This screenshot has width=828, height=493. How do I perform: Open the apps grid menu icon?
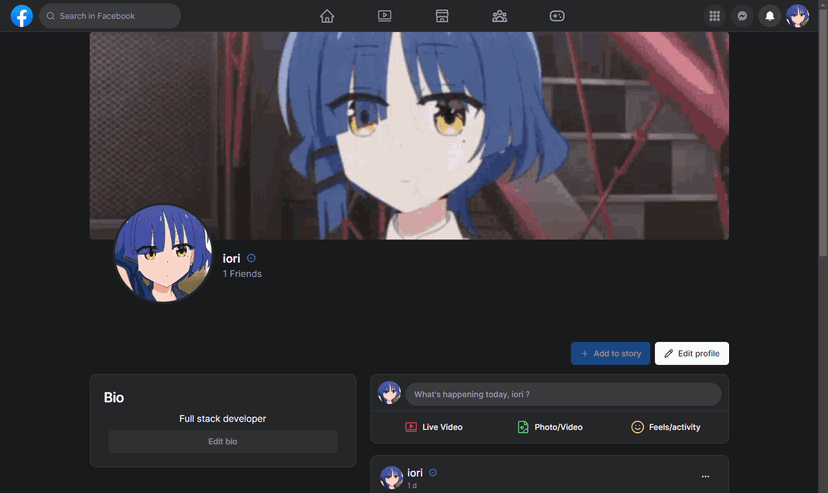(x=714, y=16)
